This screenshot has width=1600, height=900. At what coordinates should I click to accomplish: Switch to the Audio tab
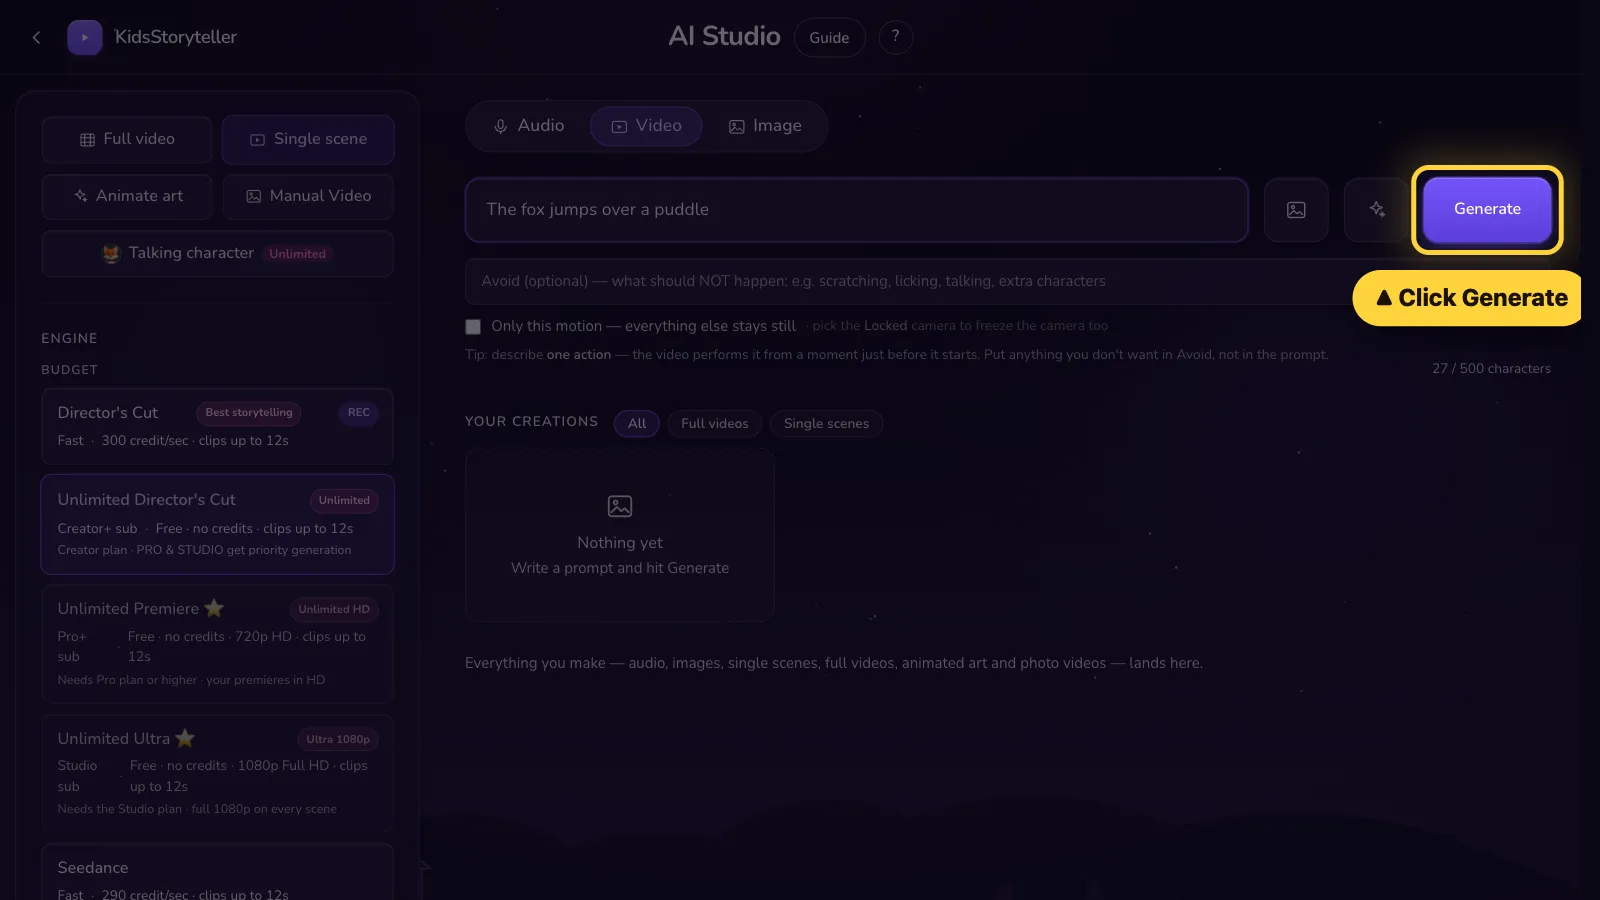[528, 126]
